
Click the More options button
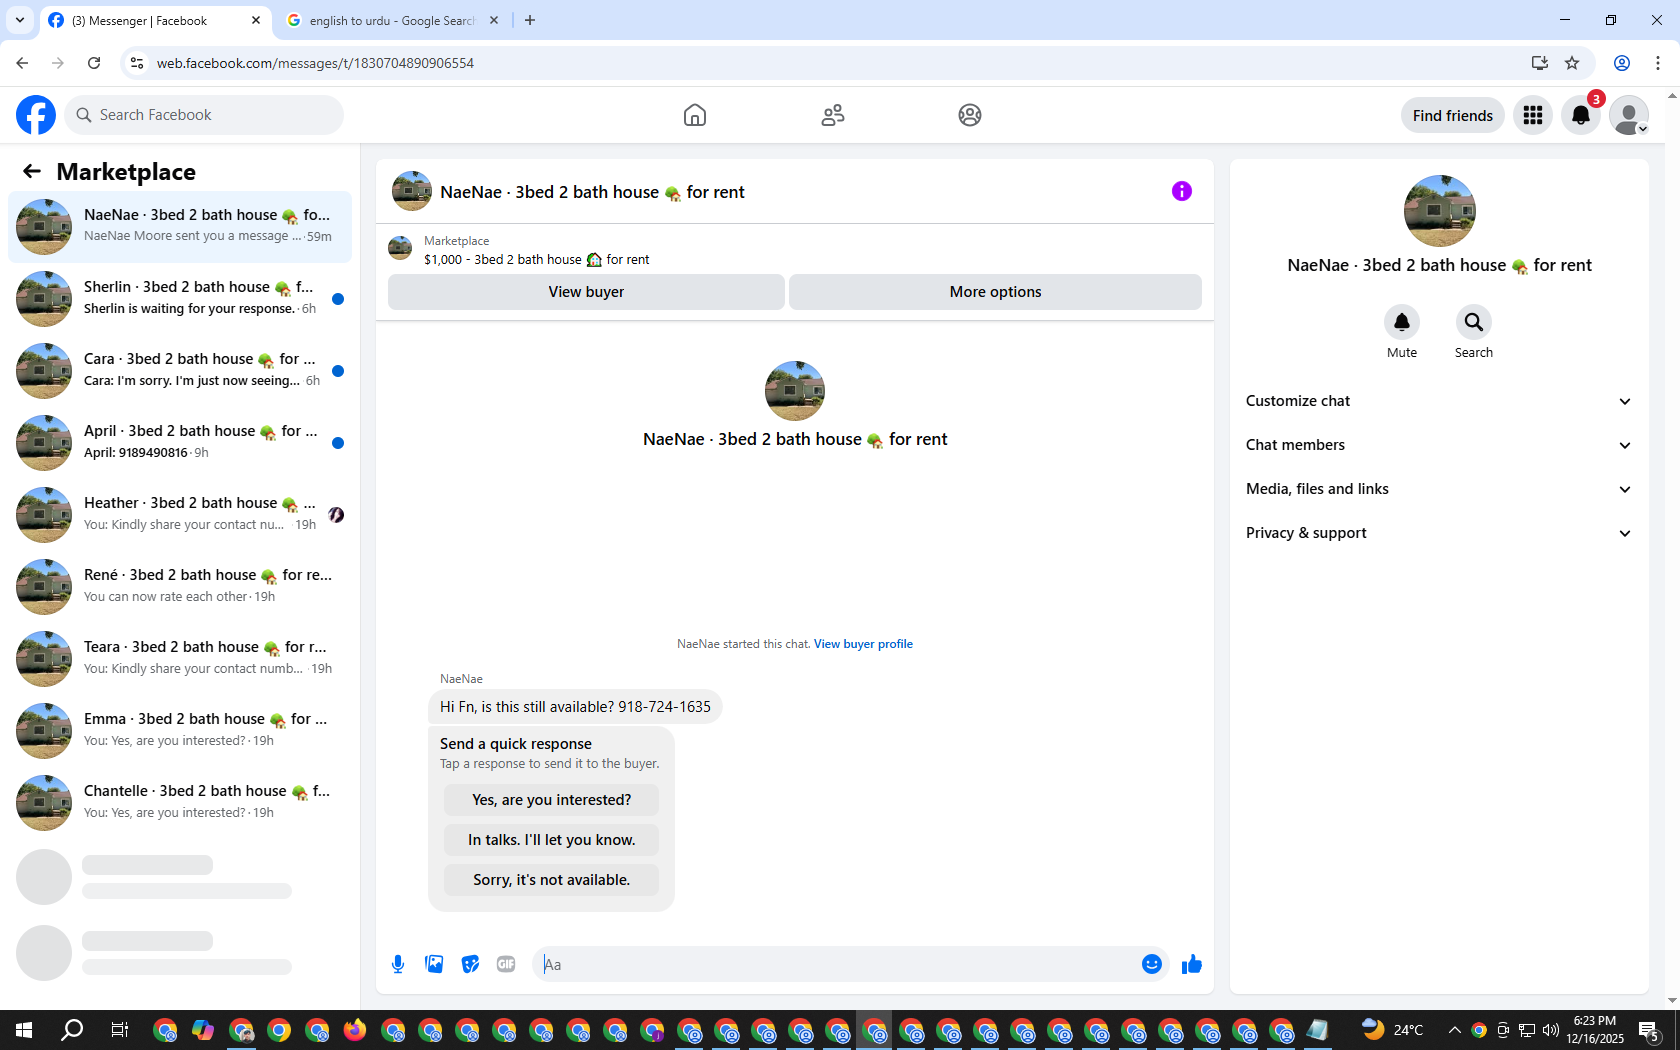coord(995,292)
